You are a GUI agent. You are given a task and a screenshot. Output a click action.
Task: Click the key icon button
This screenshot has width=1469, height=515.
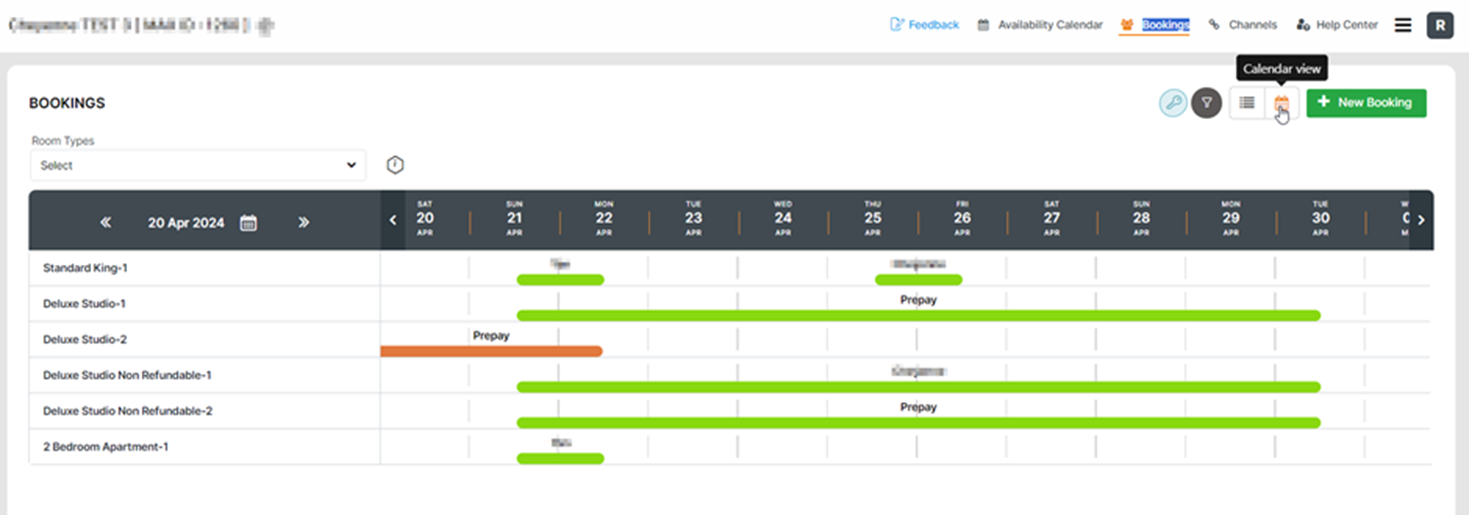pos(1173,103)
